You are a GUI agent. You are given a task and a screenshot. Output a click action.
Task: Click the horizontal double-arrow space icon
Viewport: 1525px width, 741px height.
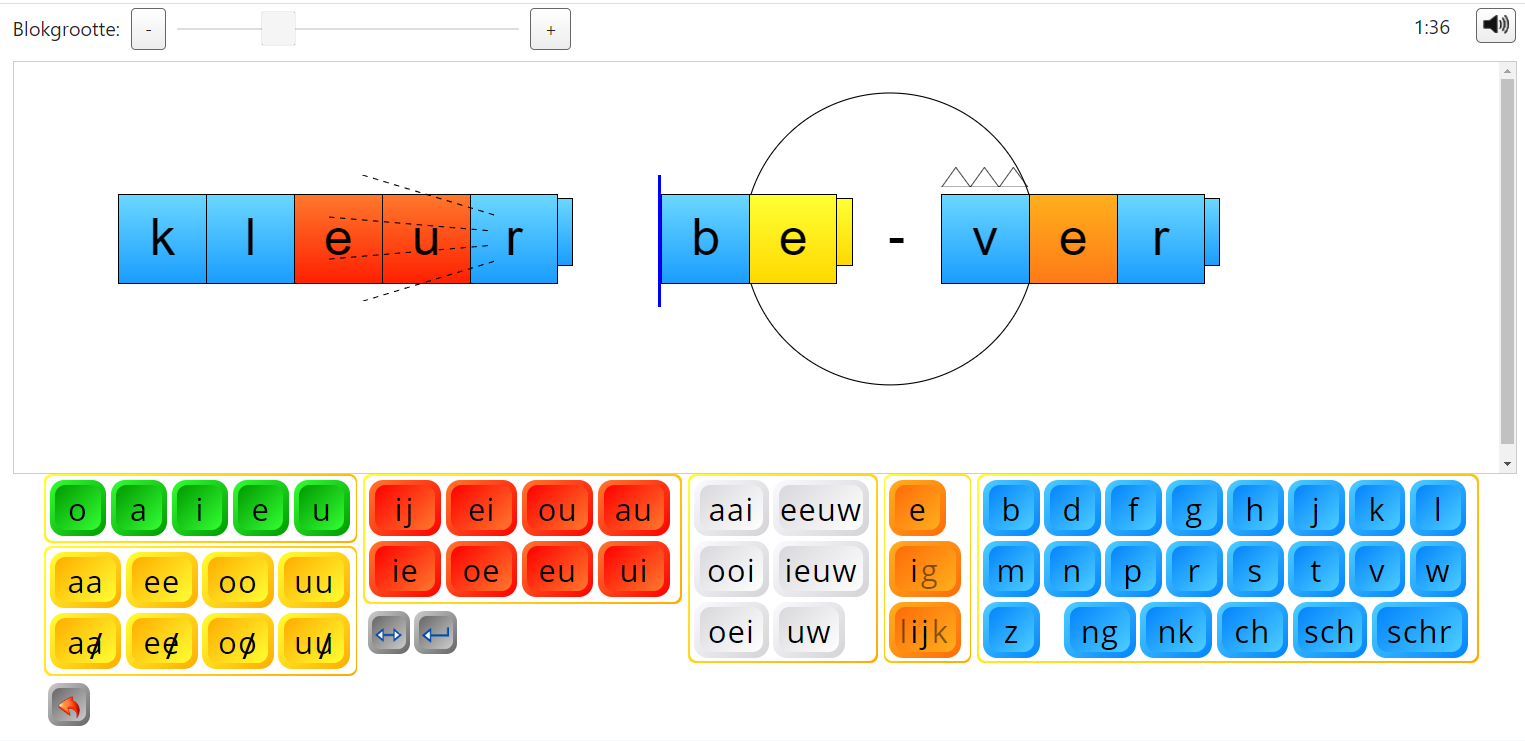coord(388,633)
